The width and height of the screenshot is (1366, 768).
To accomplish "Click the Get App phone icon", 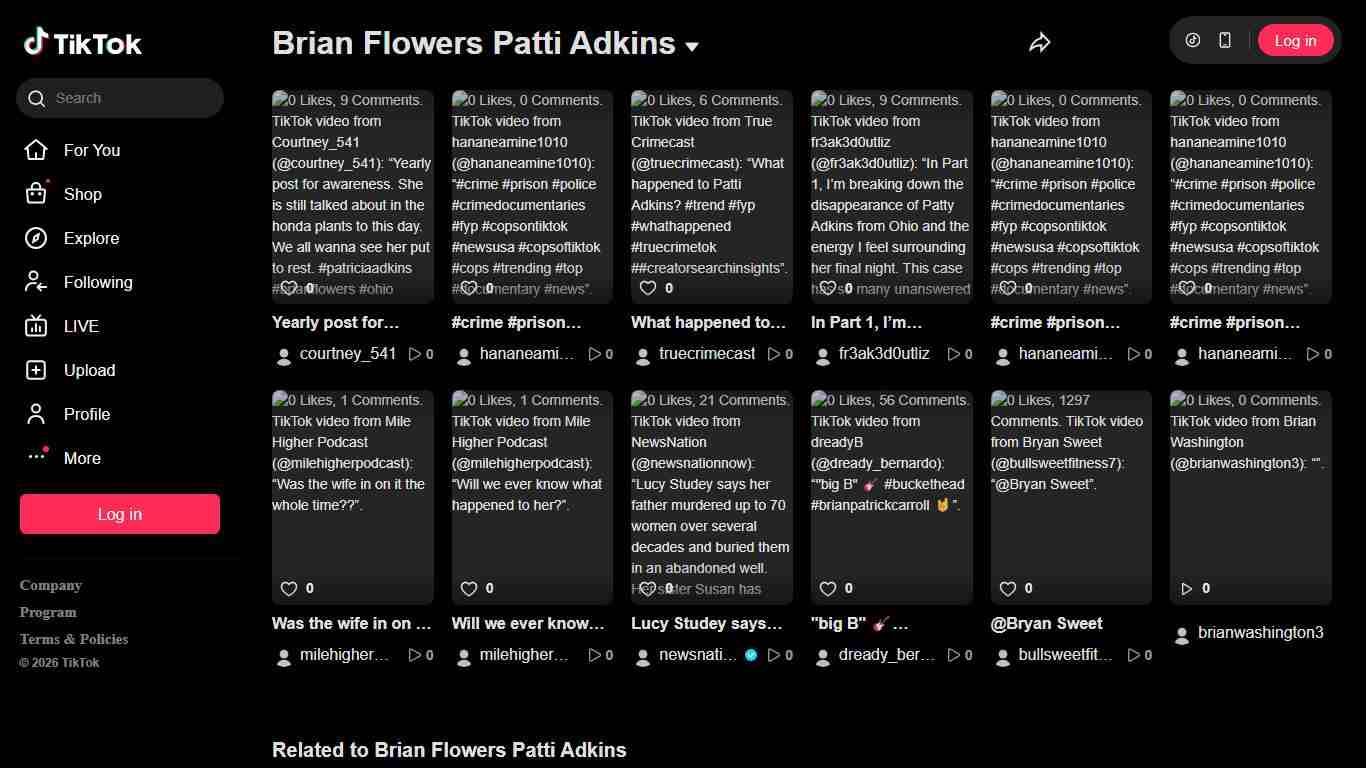I will tap(1224, 40).
